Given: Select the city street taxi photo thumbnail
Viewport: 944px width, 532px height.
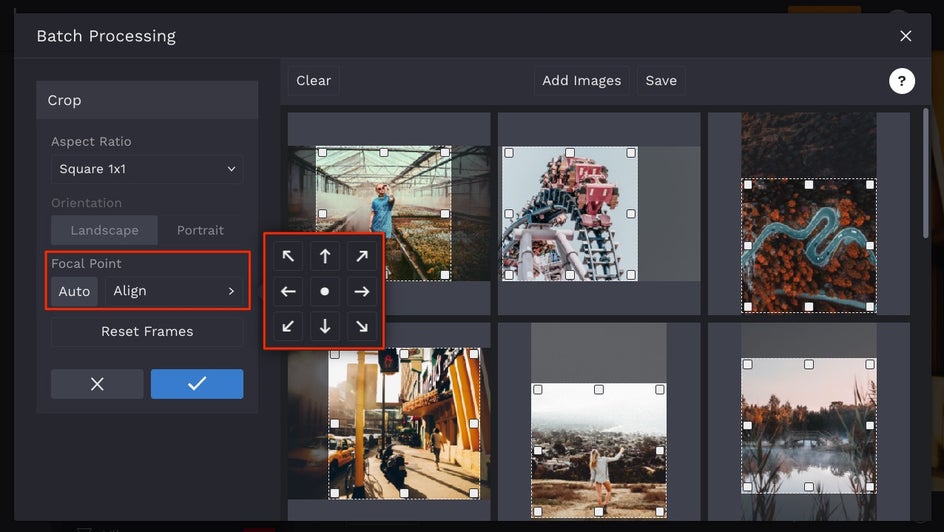Looking at the screenshot, I should pos(389,422).
